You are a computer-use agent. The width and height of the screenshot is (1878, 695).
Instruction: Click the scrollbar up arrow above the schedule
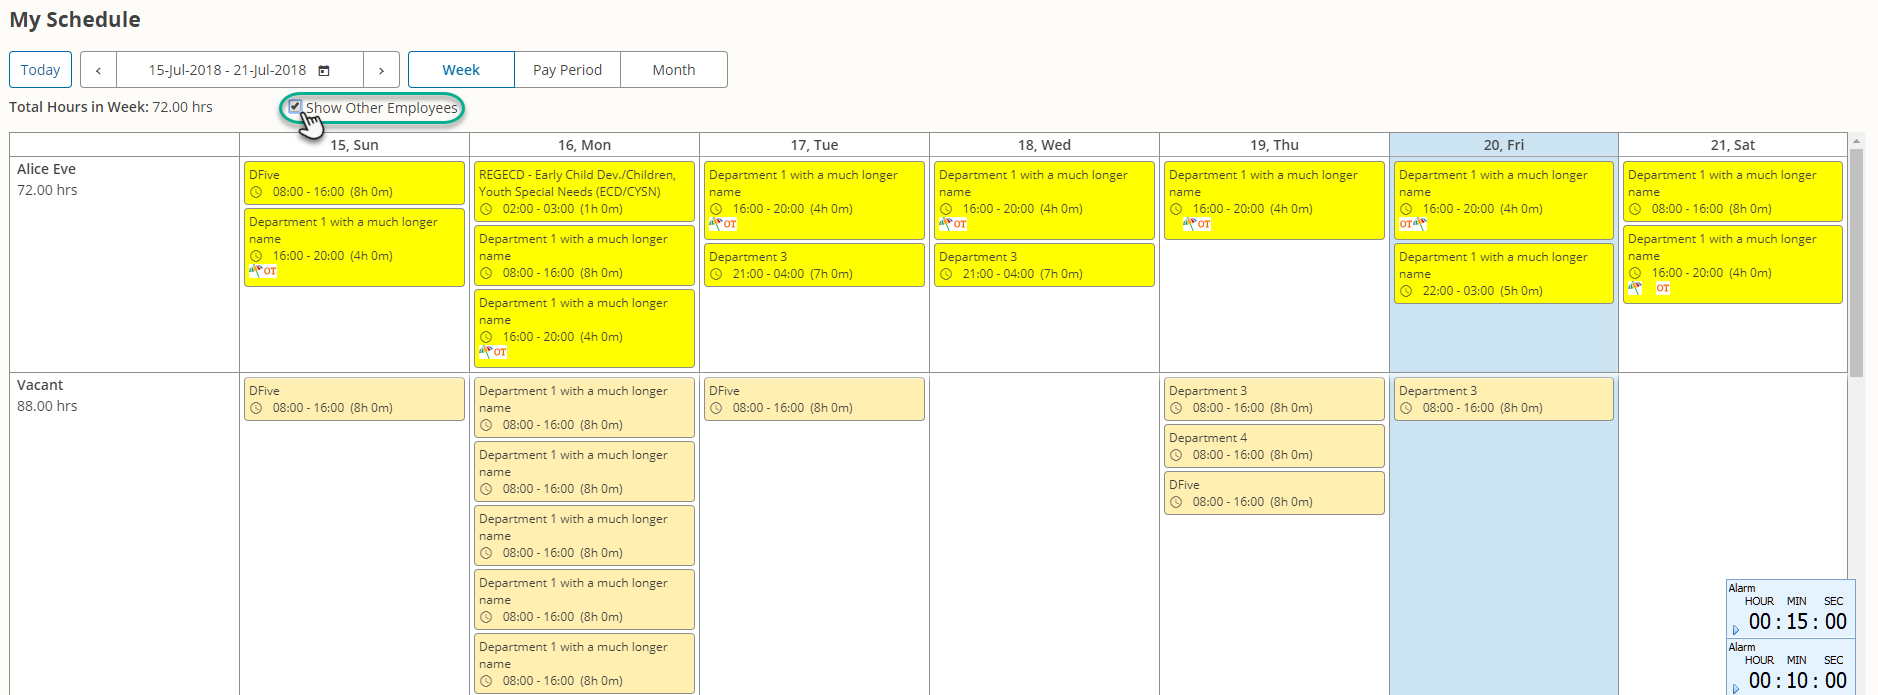[x=1856, y=141]
